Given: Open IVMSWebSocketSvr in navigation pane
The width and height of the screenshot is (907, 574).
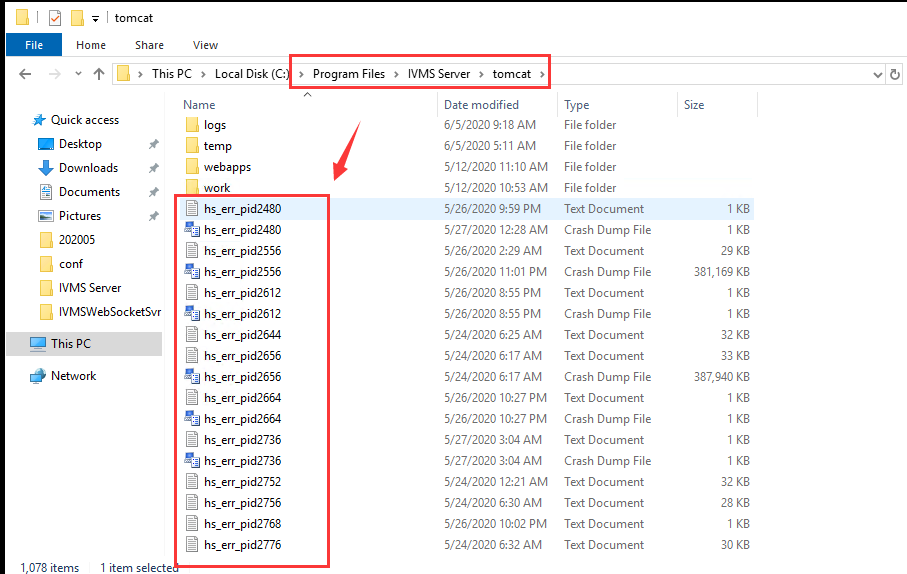Looking at the screenshot, I should tap(110, 312).
